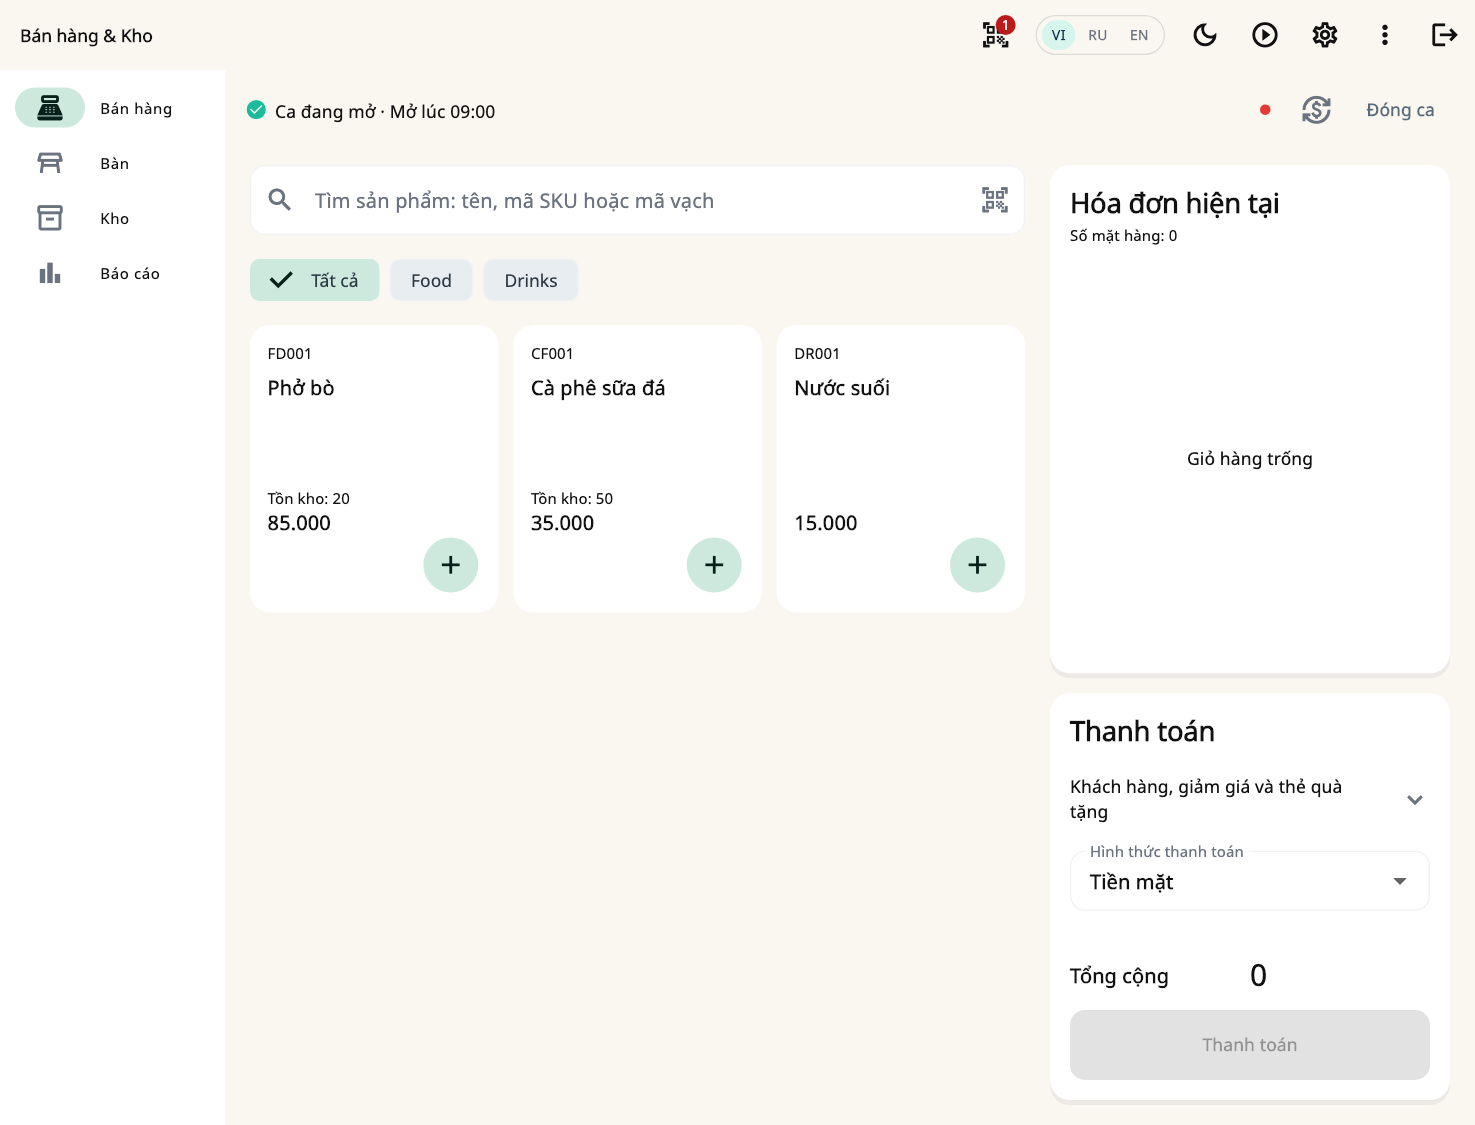Click the SKU code FD001
The image size is (1475, 1125).
(290, 354)
